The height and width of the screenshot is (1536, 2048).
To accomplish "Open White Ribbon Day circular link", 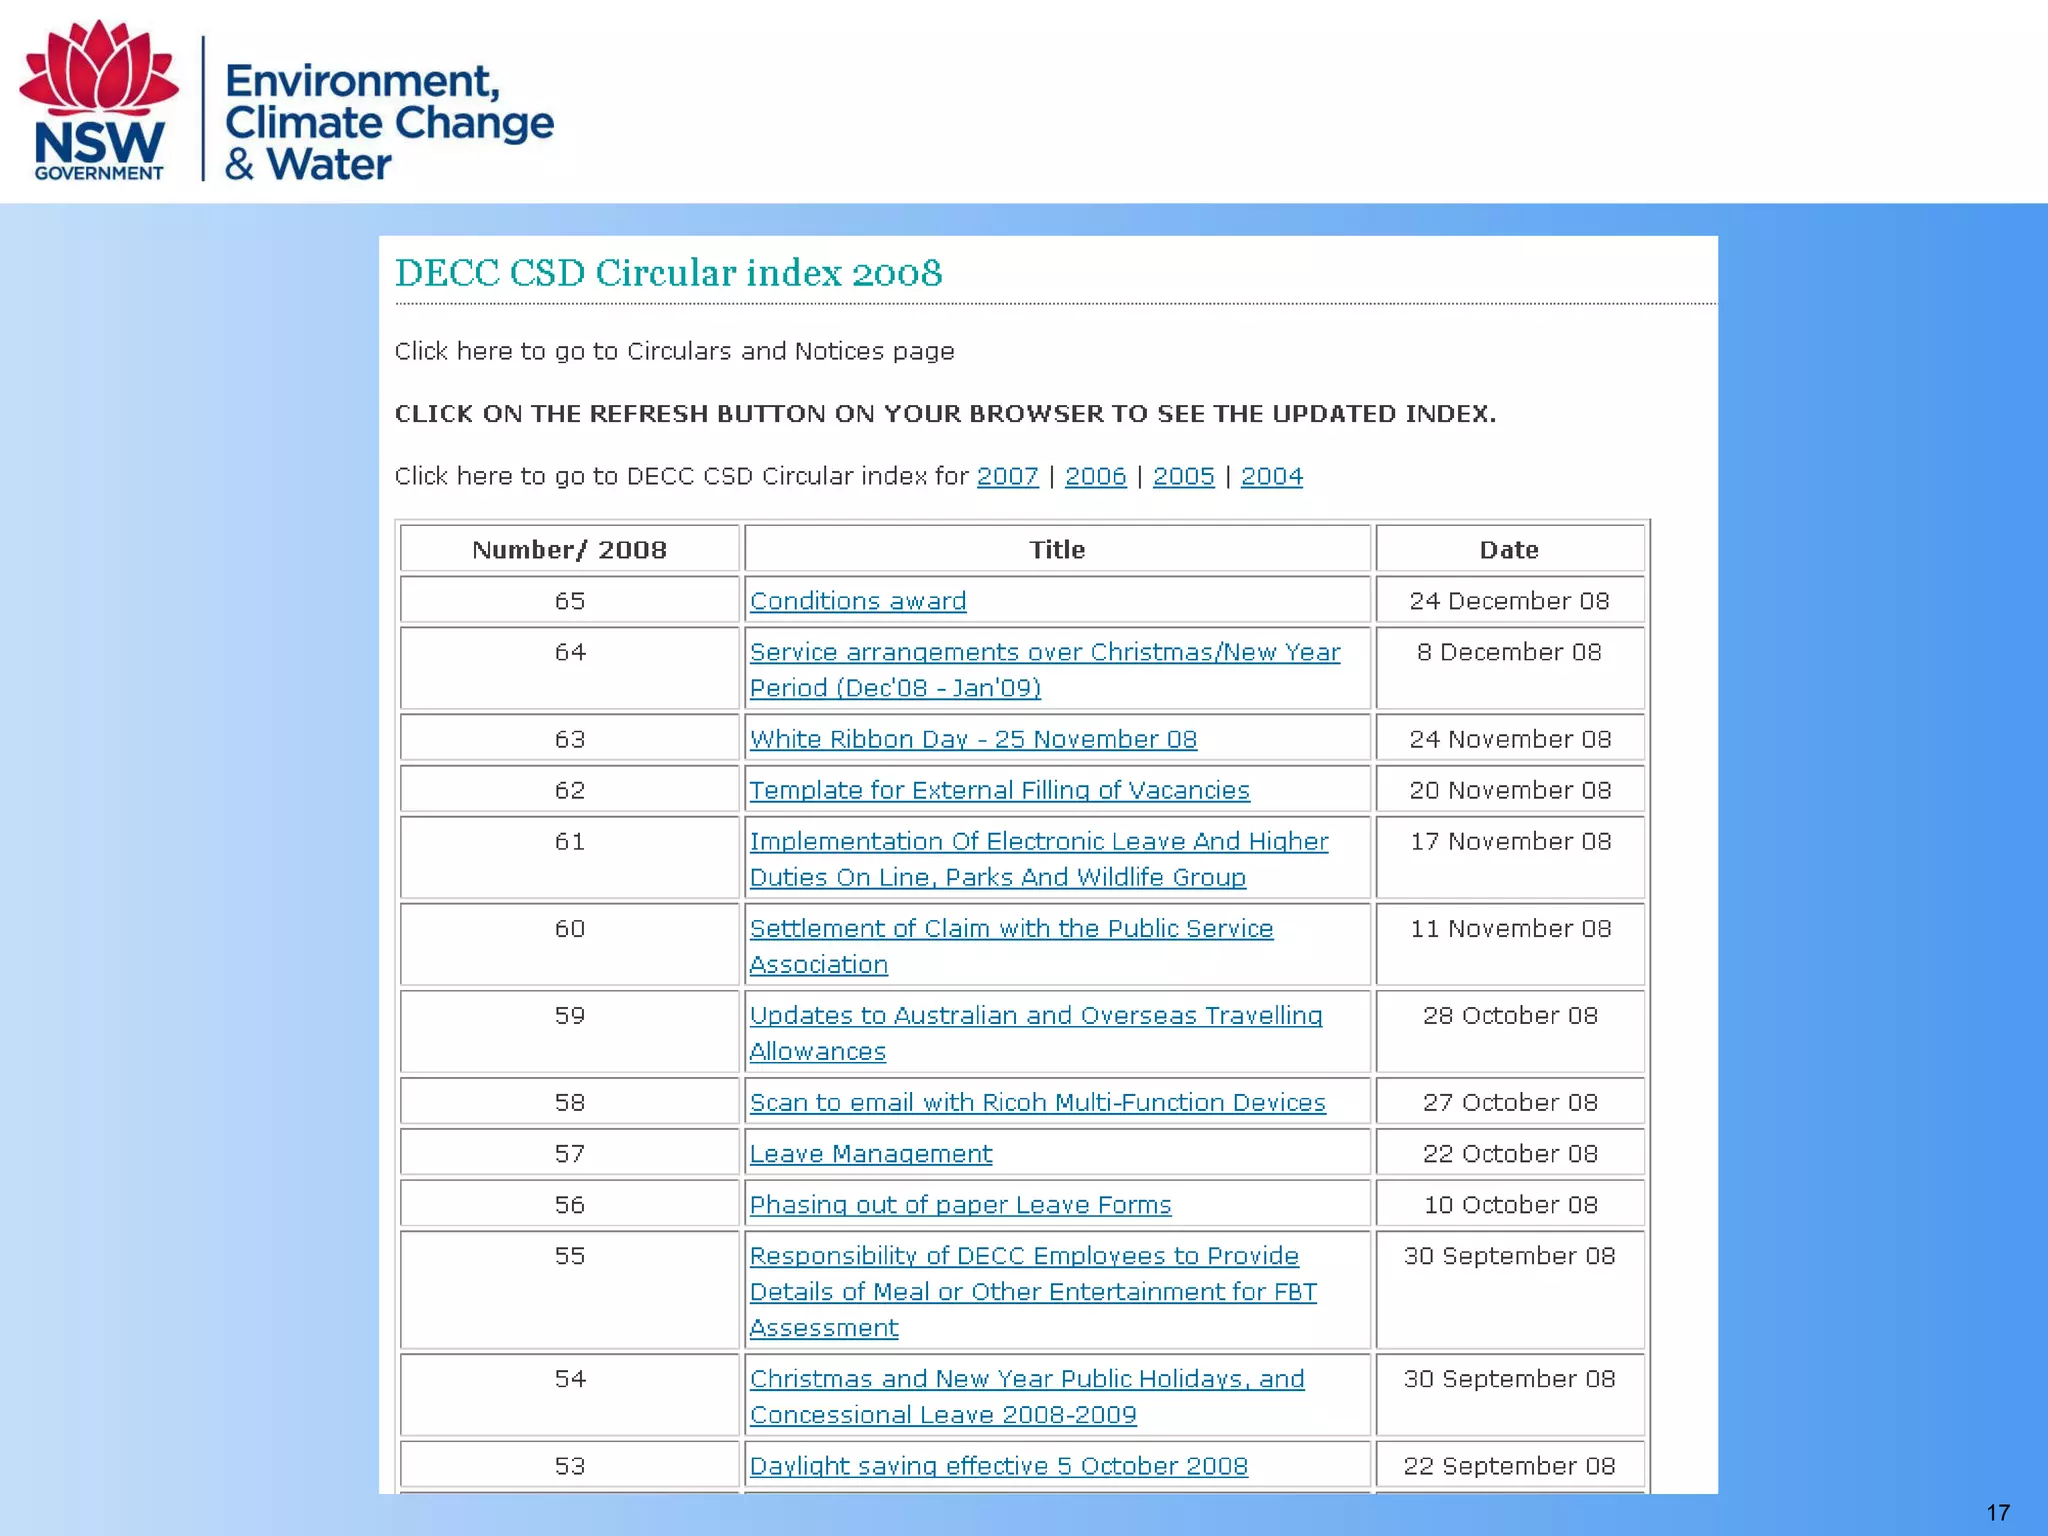I will (x=972, y=739).
